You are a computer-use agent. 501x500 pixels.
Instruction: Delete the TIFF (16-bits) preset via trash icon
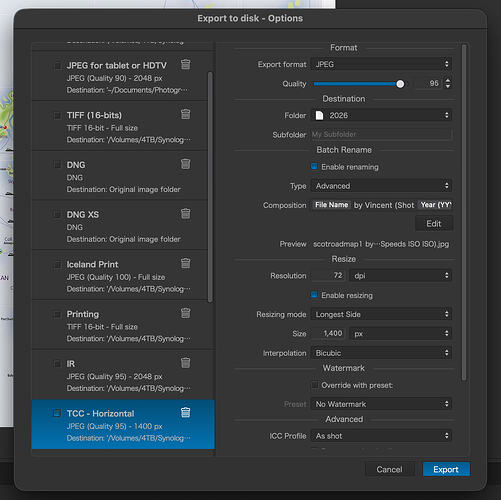[x=186, y=114]
